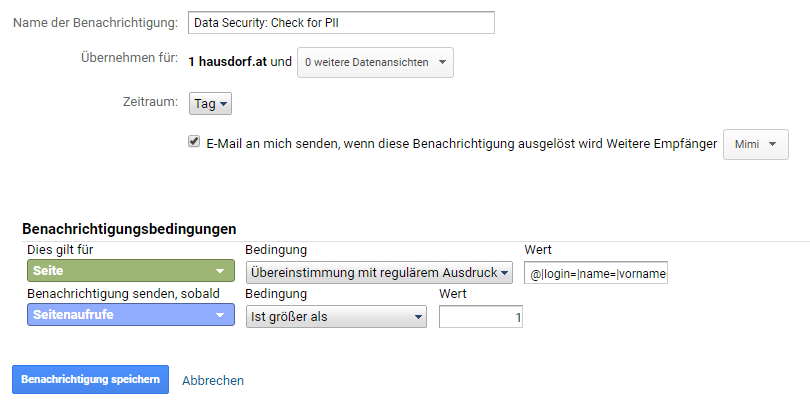
Task: Toggle the E-Mail an mich senden checkbox
Action: 194,142
